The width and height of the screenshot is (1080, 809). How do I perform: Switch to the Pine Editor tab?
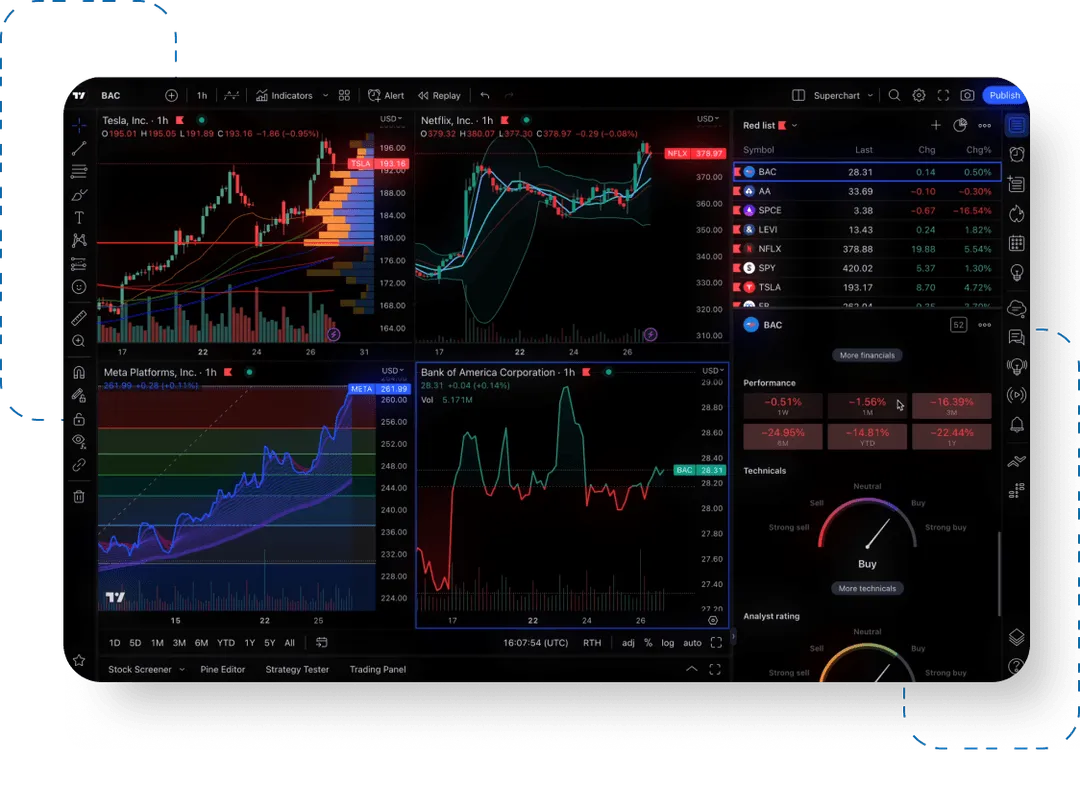pos(223,669)
